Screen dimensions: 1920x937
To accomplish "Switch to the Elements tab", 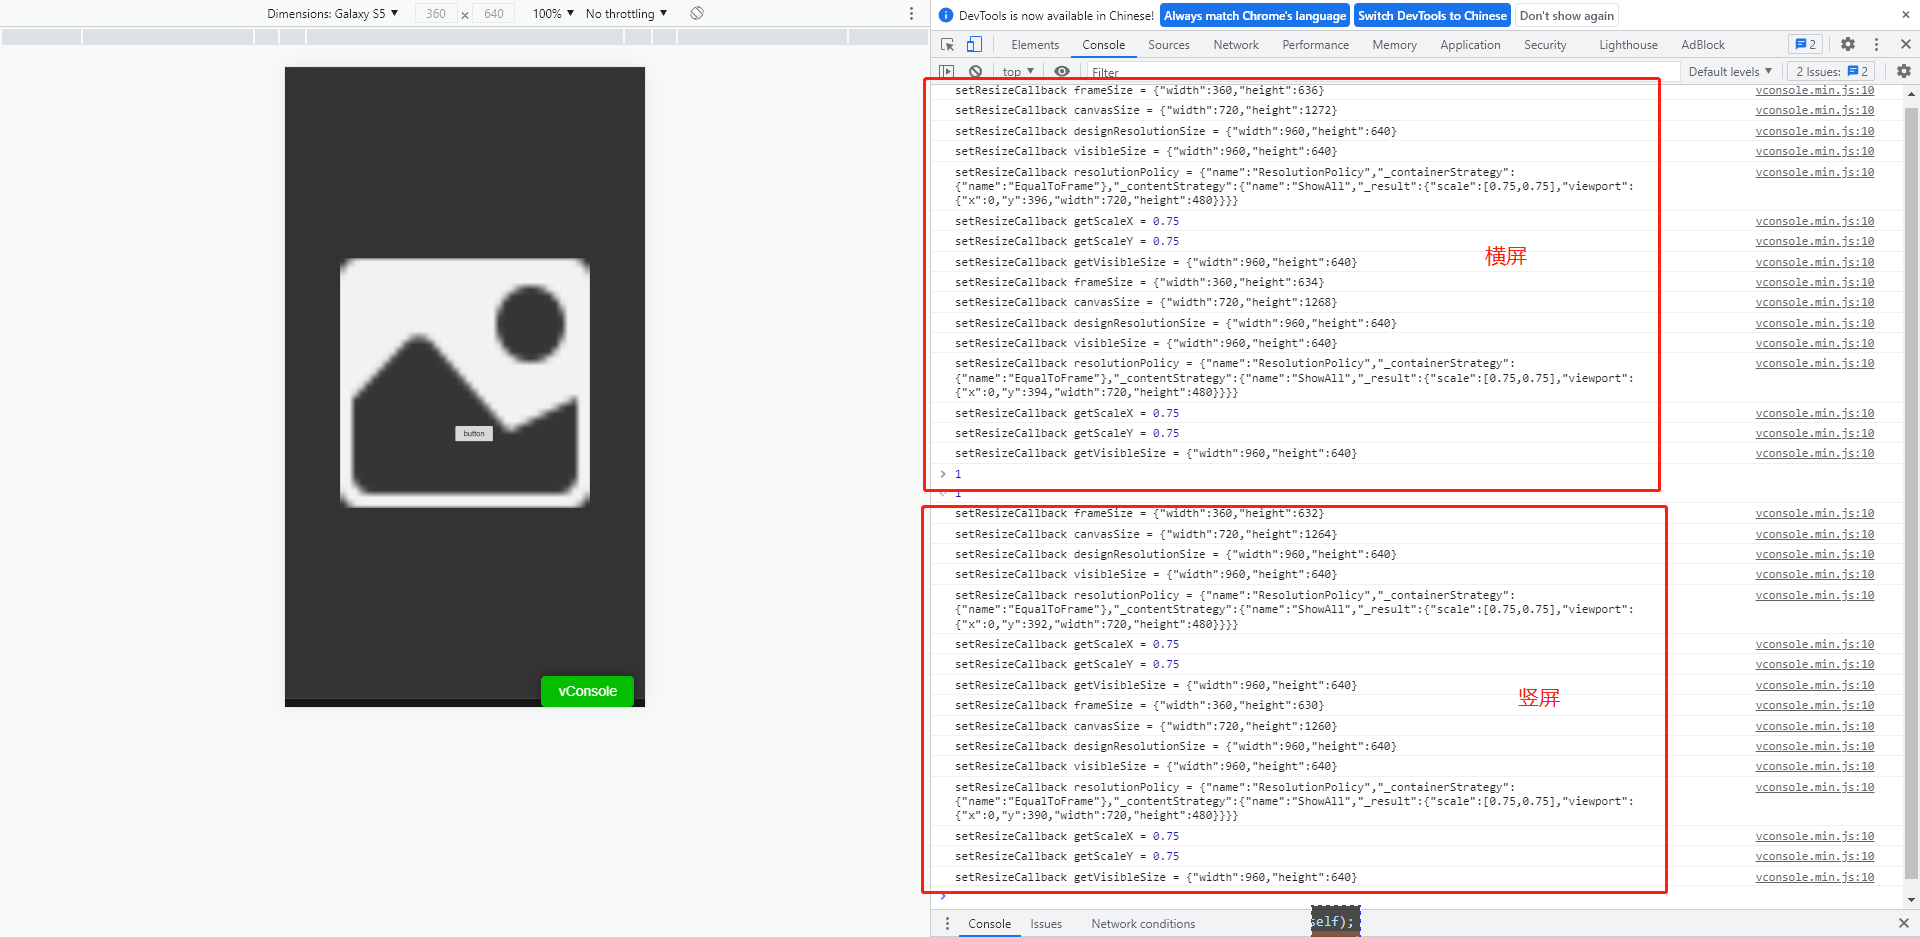I will (1035, 45).
